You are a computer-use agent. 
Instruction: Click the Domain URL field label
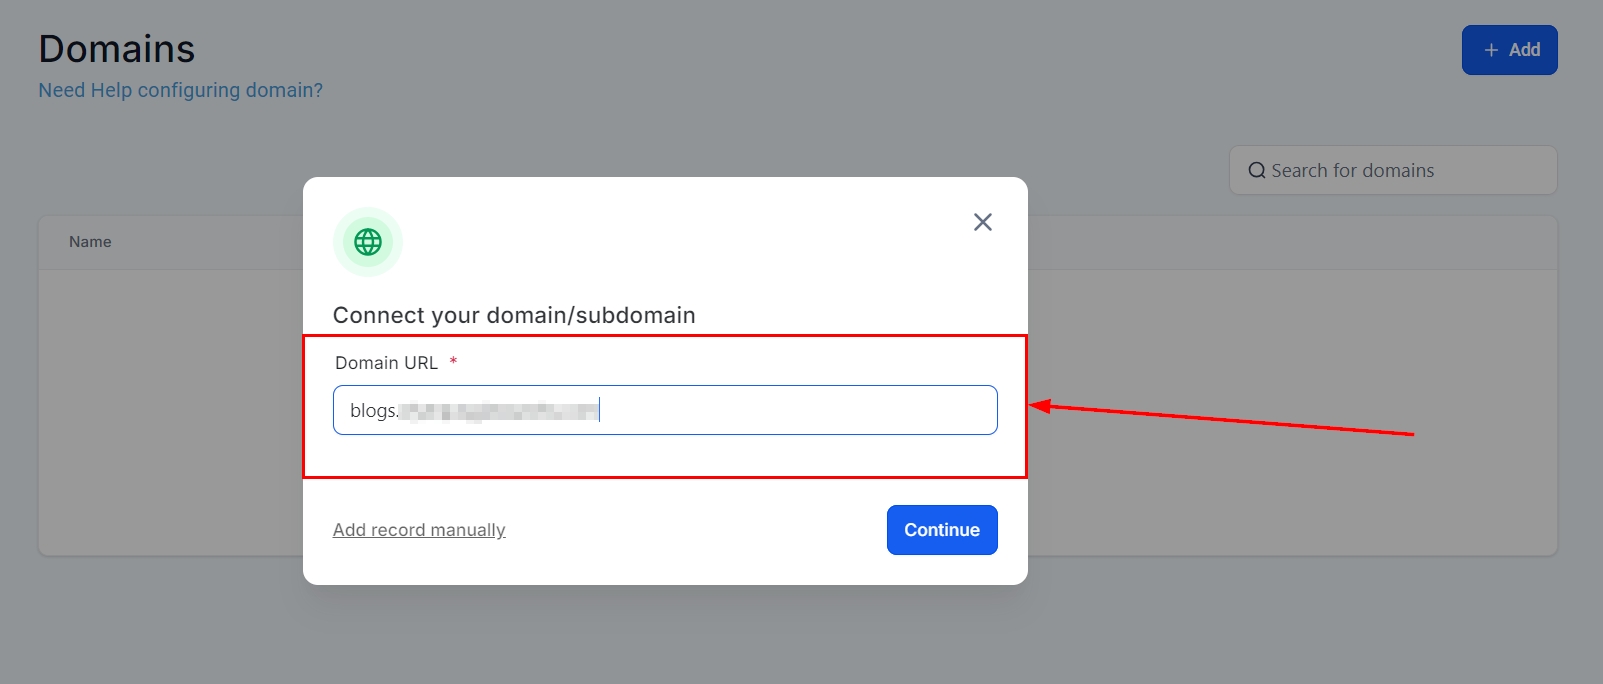[x=386, y=363]
